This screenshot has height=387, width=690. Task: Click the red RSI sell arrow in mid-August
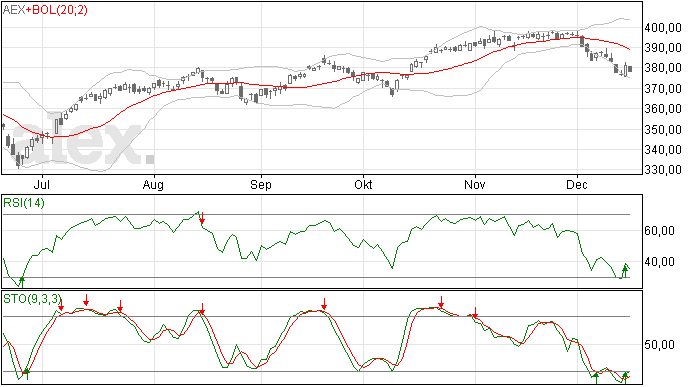click(x=202, y=217)
